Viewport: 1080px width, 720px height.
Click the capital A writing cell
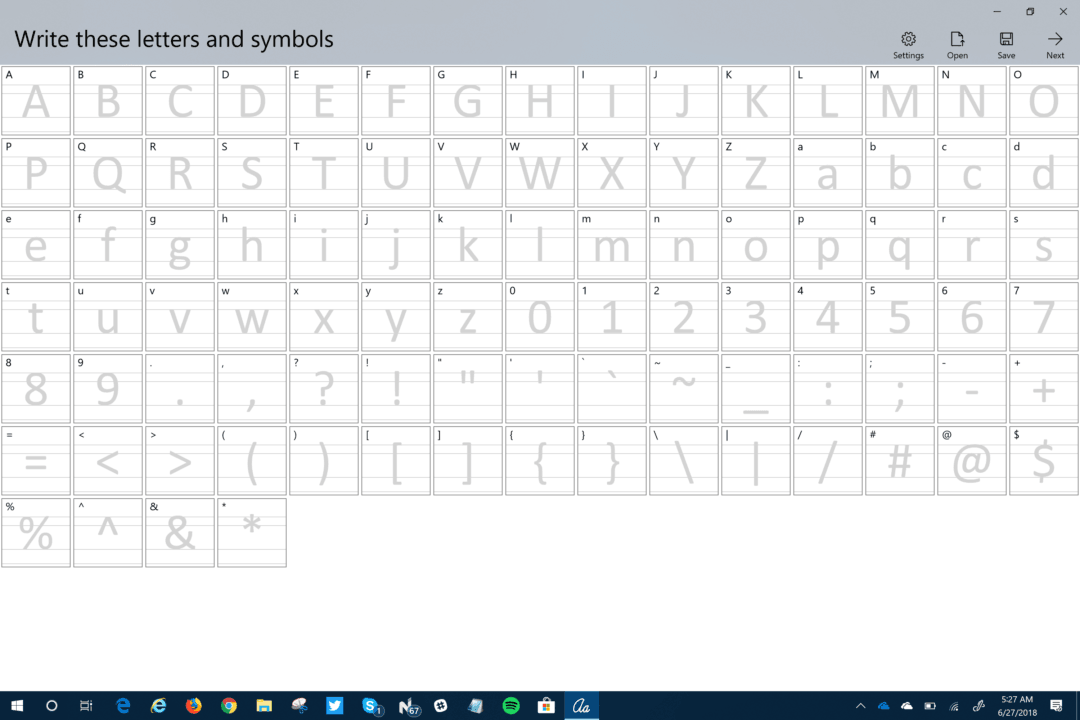(36, 100)
